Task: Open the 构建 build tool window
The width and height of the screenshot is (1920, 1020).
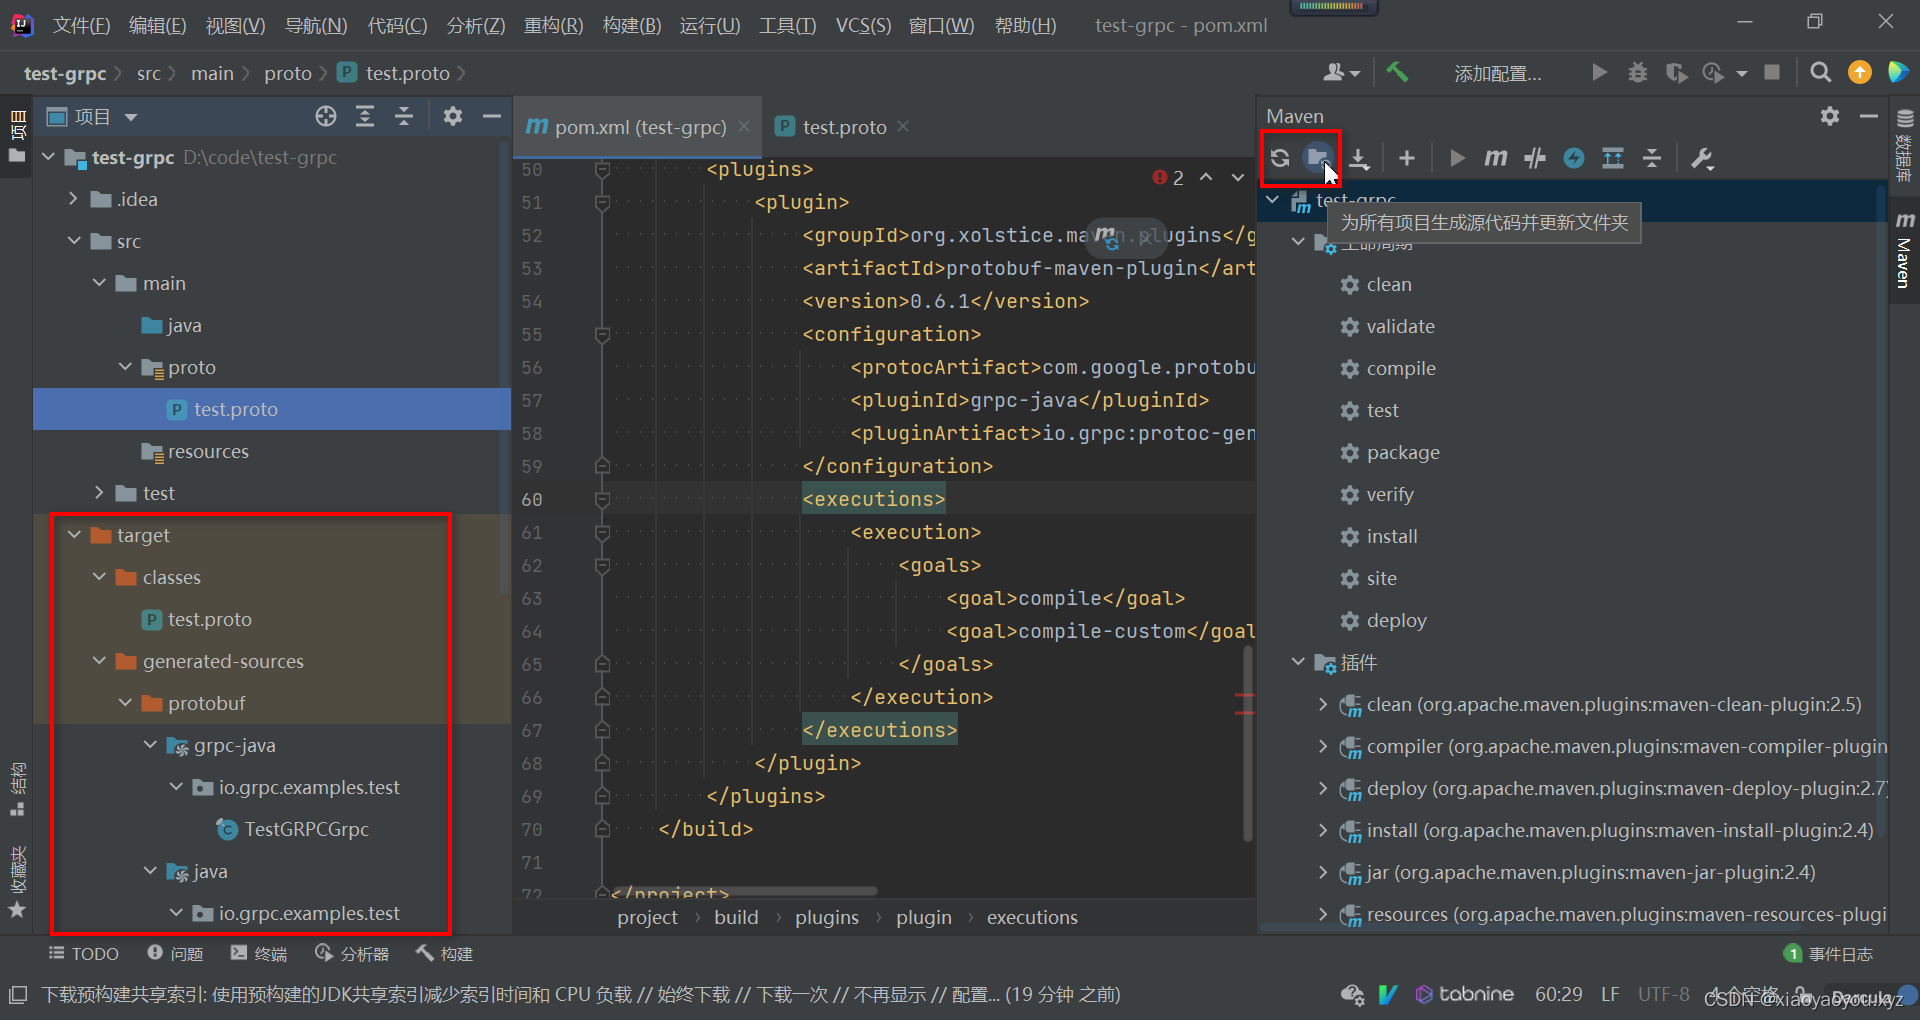Action: click(444, 954)
